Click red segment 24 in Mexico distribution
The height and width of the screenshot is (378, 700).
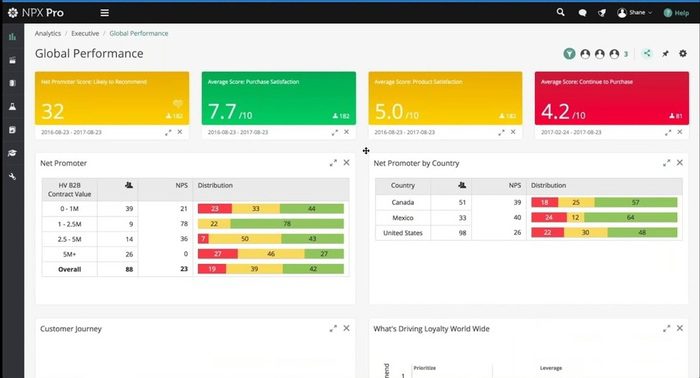coord(549,218)
